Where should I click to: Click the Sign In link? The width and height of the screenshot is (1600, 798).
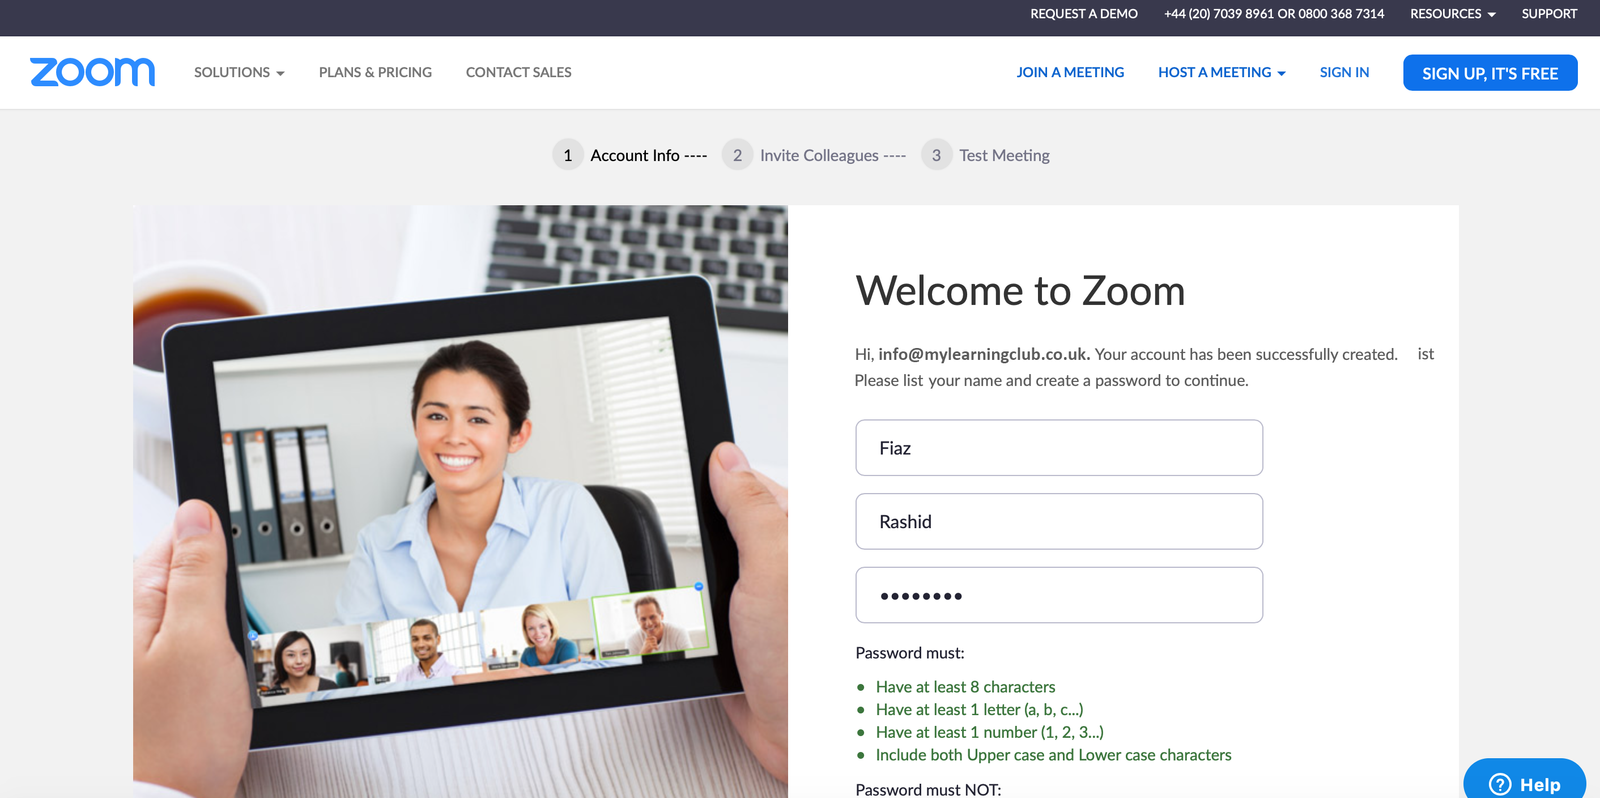1344,72
